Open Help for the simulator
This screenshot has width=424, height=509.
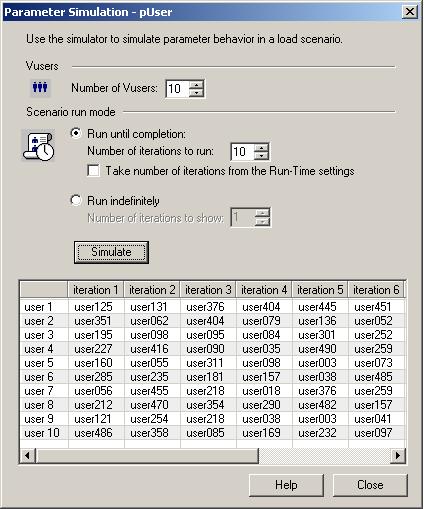pyautogui.click(x=286, y=485)
